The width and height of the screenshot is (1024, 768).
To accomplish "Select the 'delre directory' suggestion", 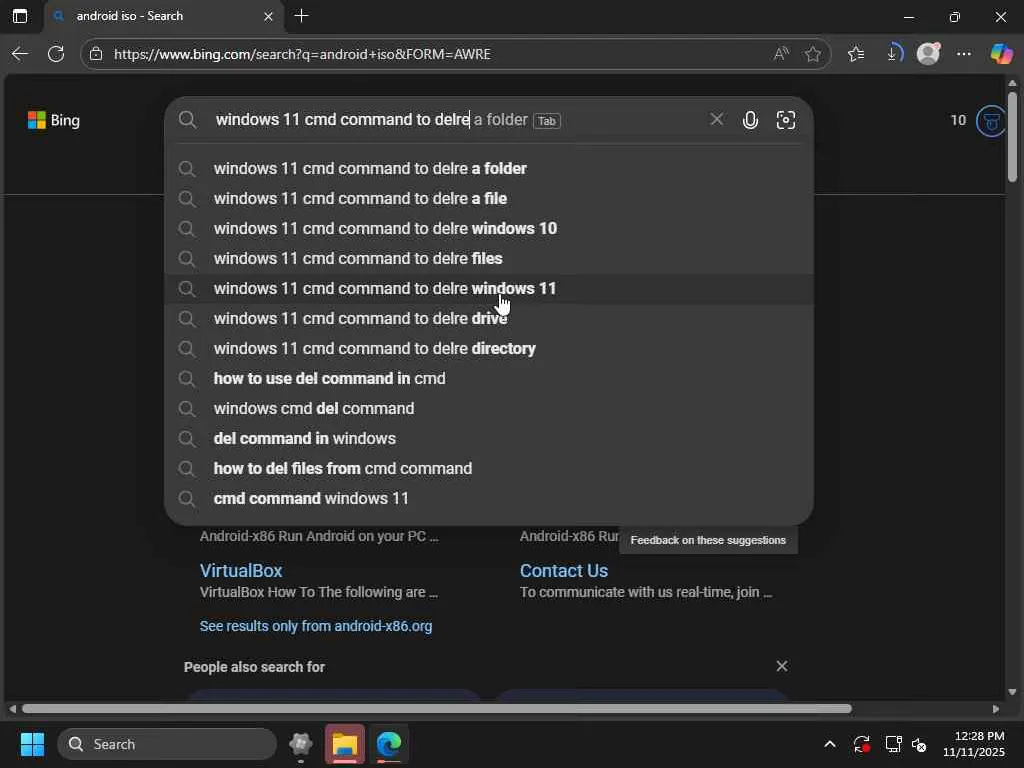I will click(488, 349).
